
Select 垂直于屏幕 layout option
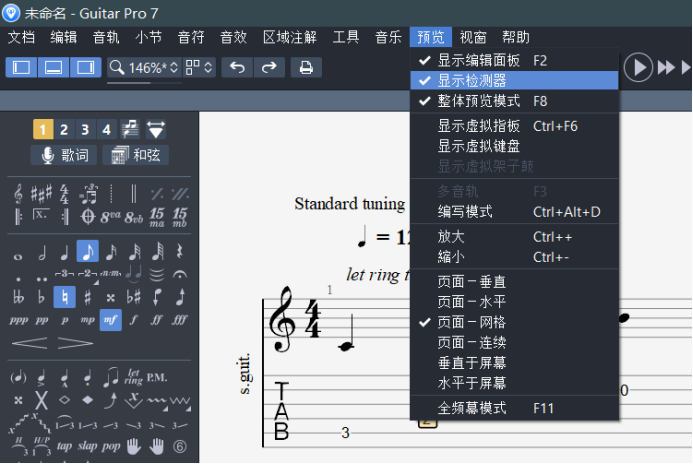tap(514, 363)
